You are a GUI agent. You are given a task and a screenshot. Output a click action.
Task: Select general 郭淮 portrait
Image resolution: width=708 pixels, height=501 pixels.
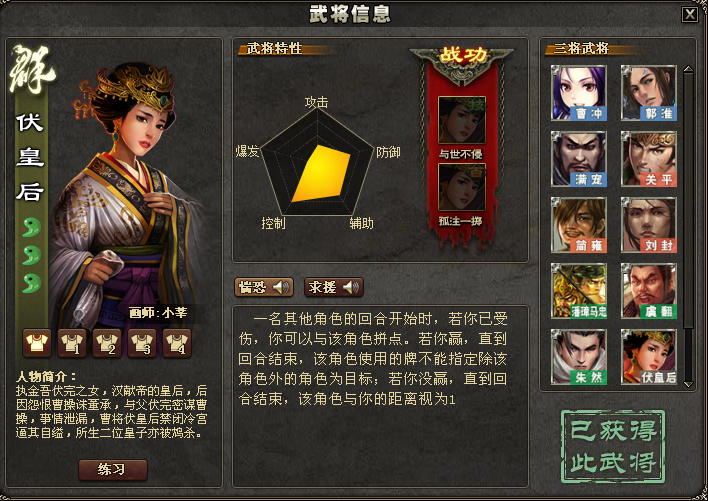coord(649,93)
